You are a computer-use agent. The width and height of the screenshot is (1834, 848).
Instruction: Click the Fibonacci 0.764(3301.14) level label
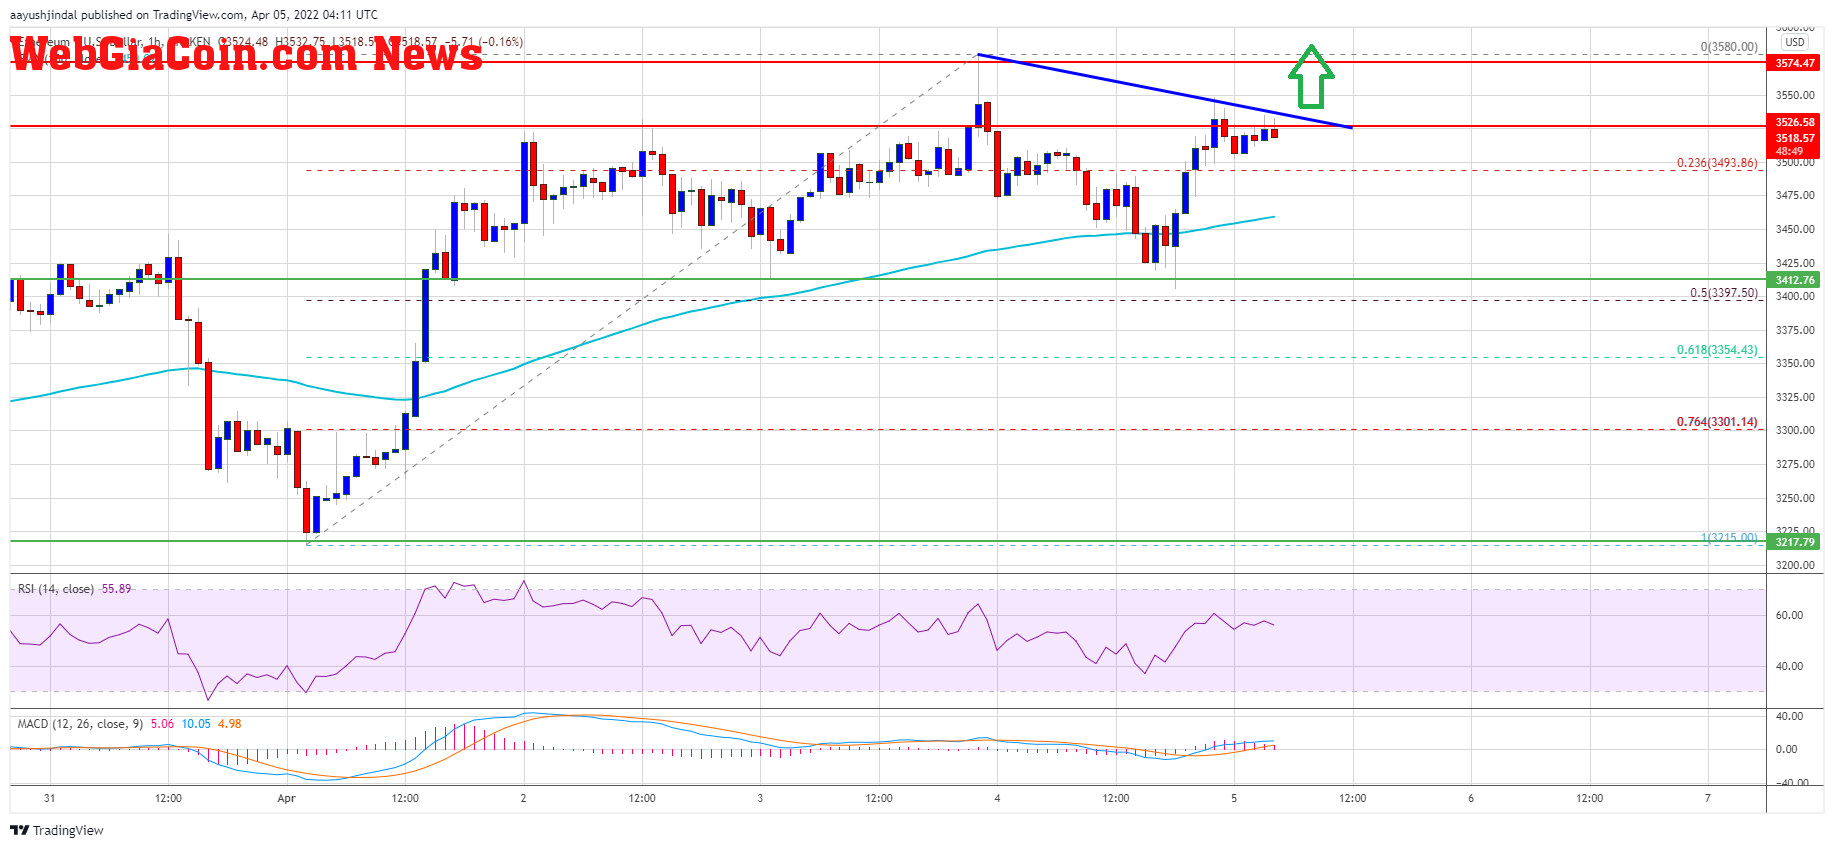pyautogui.click(x=1717, y=422)
